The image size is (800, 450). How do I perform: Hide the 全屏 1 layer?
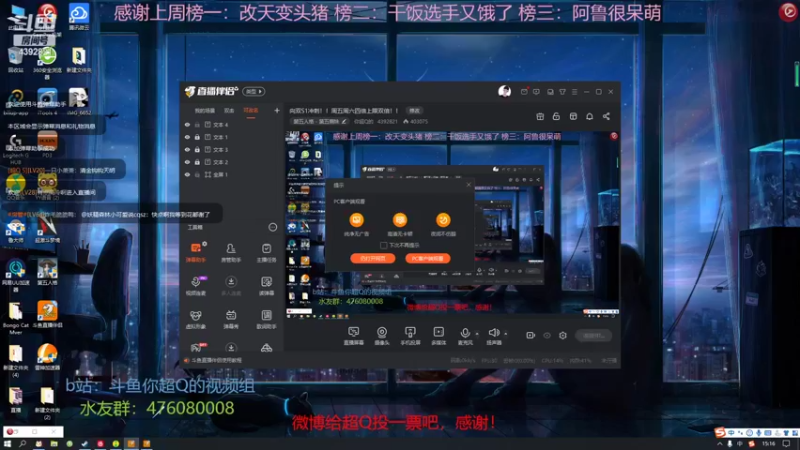click(x=187, y=174)
